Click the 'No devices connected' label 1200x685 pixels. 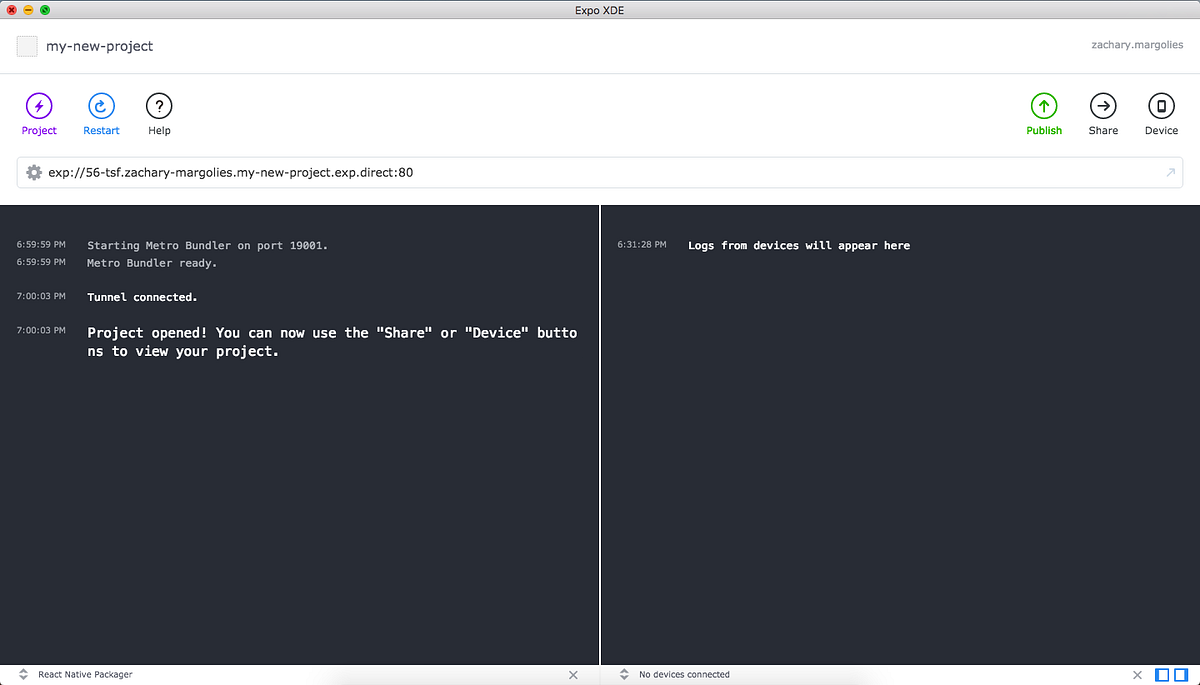click(x=684, y=675)
